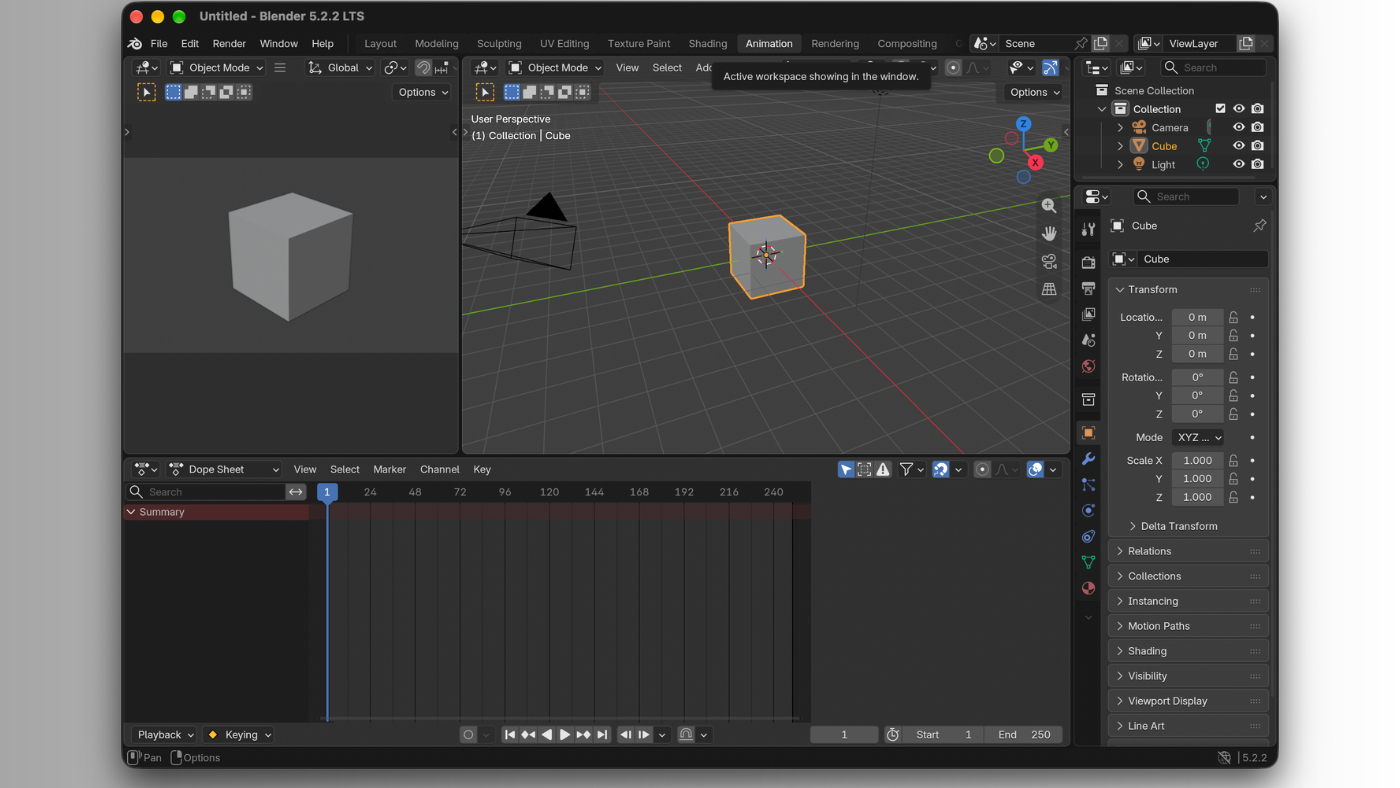Uncheck the Collection exclude checkbox
Image resolution: width=1400 pixels, height=788 pixels.
(1220, 109)
